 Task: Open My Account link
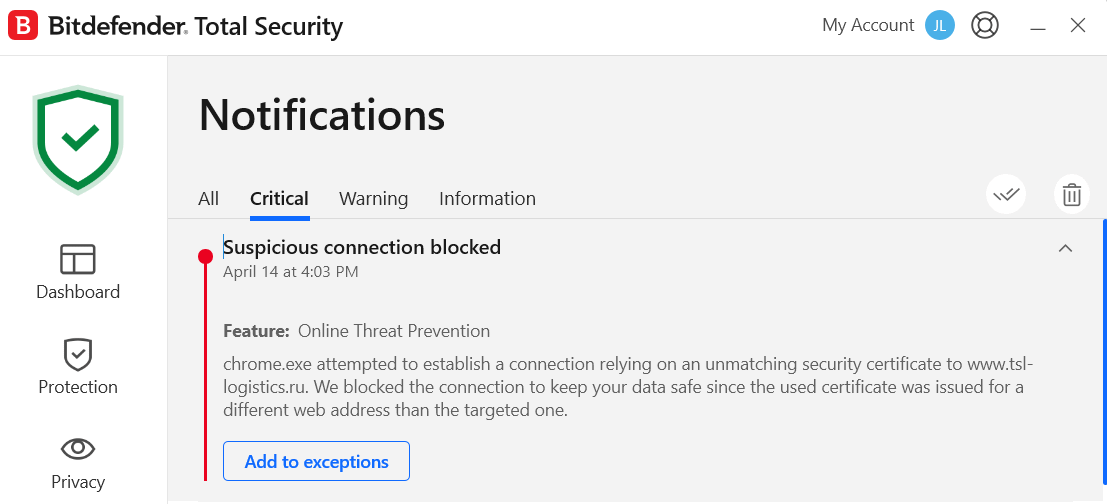coord(868,25)
